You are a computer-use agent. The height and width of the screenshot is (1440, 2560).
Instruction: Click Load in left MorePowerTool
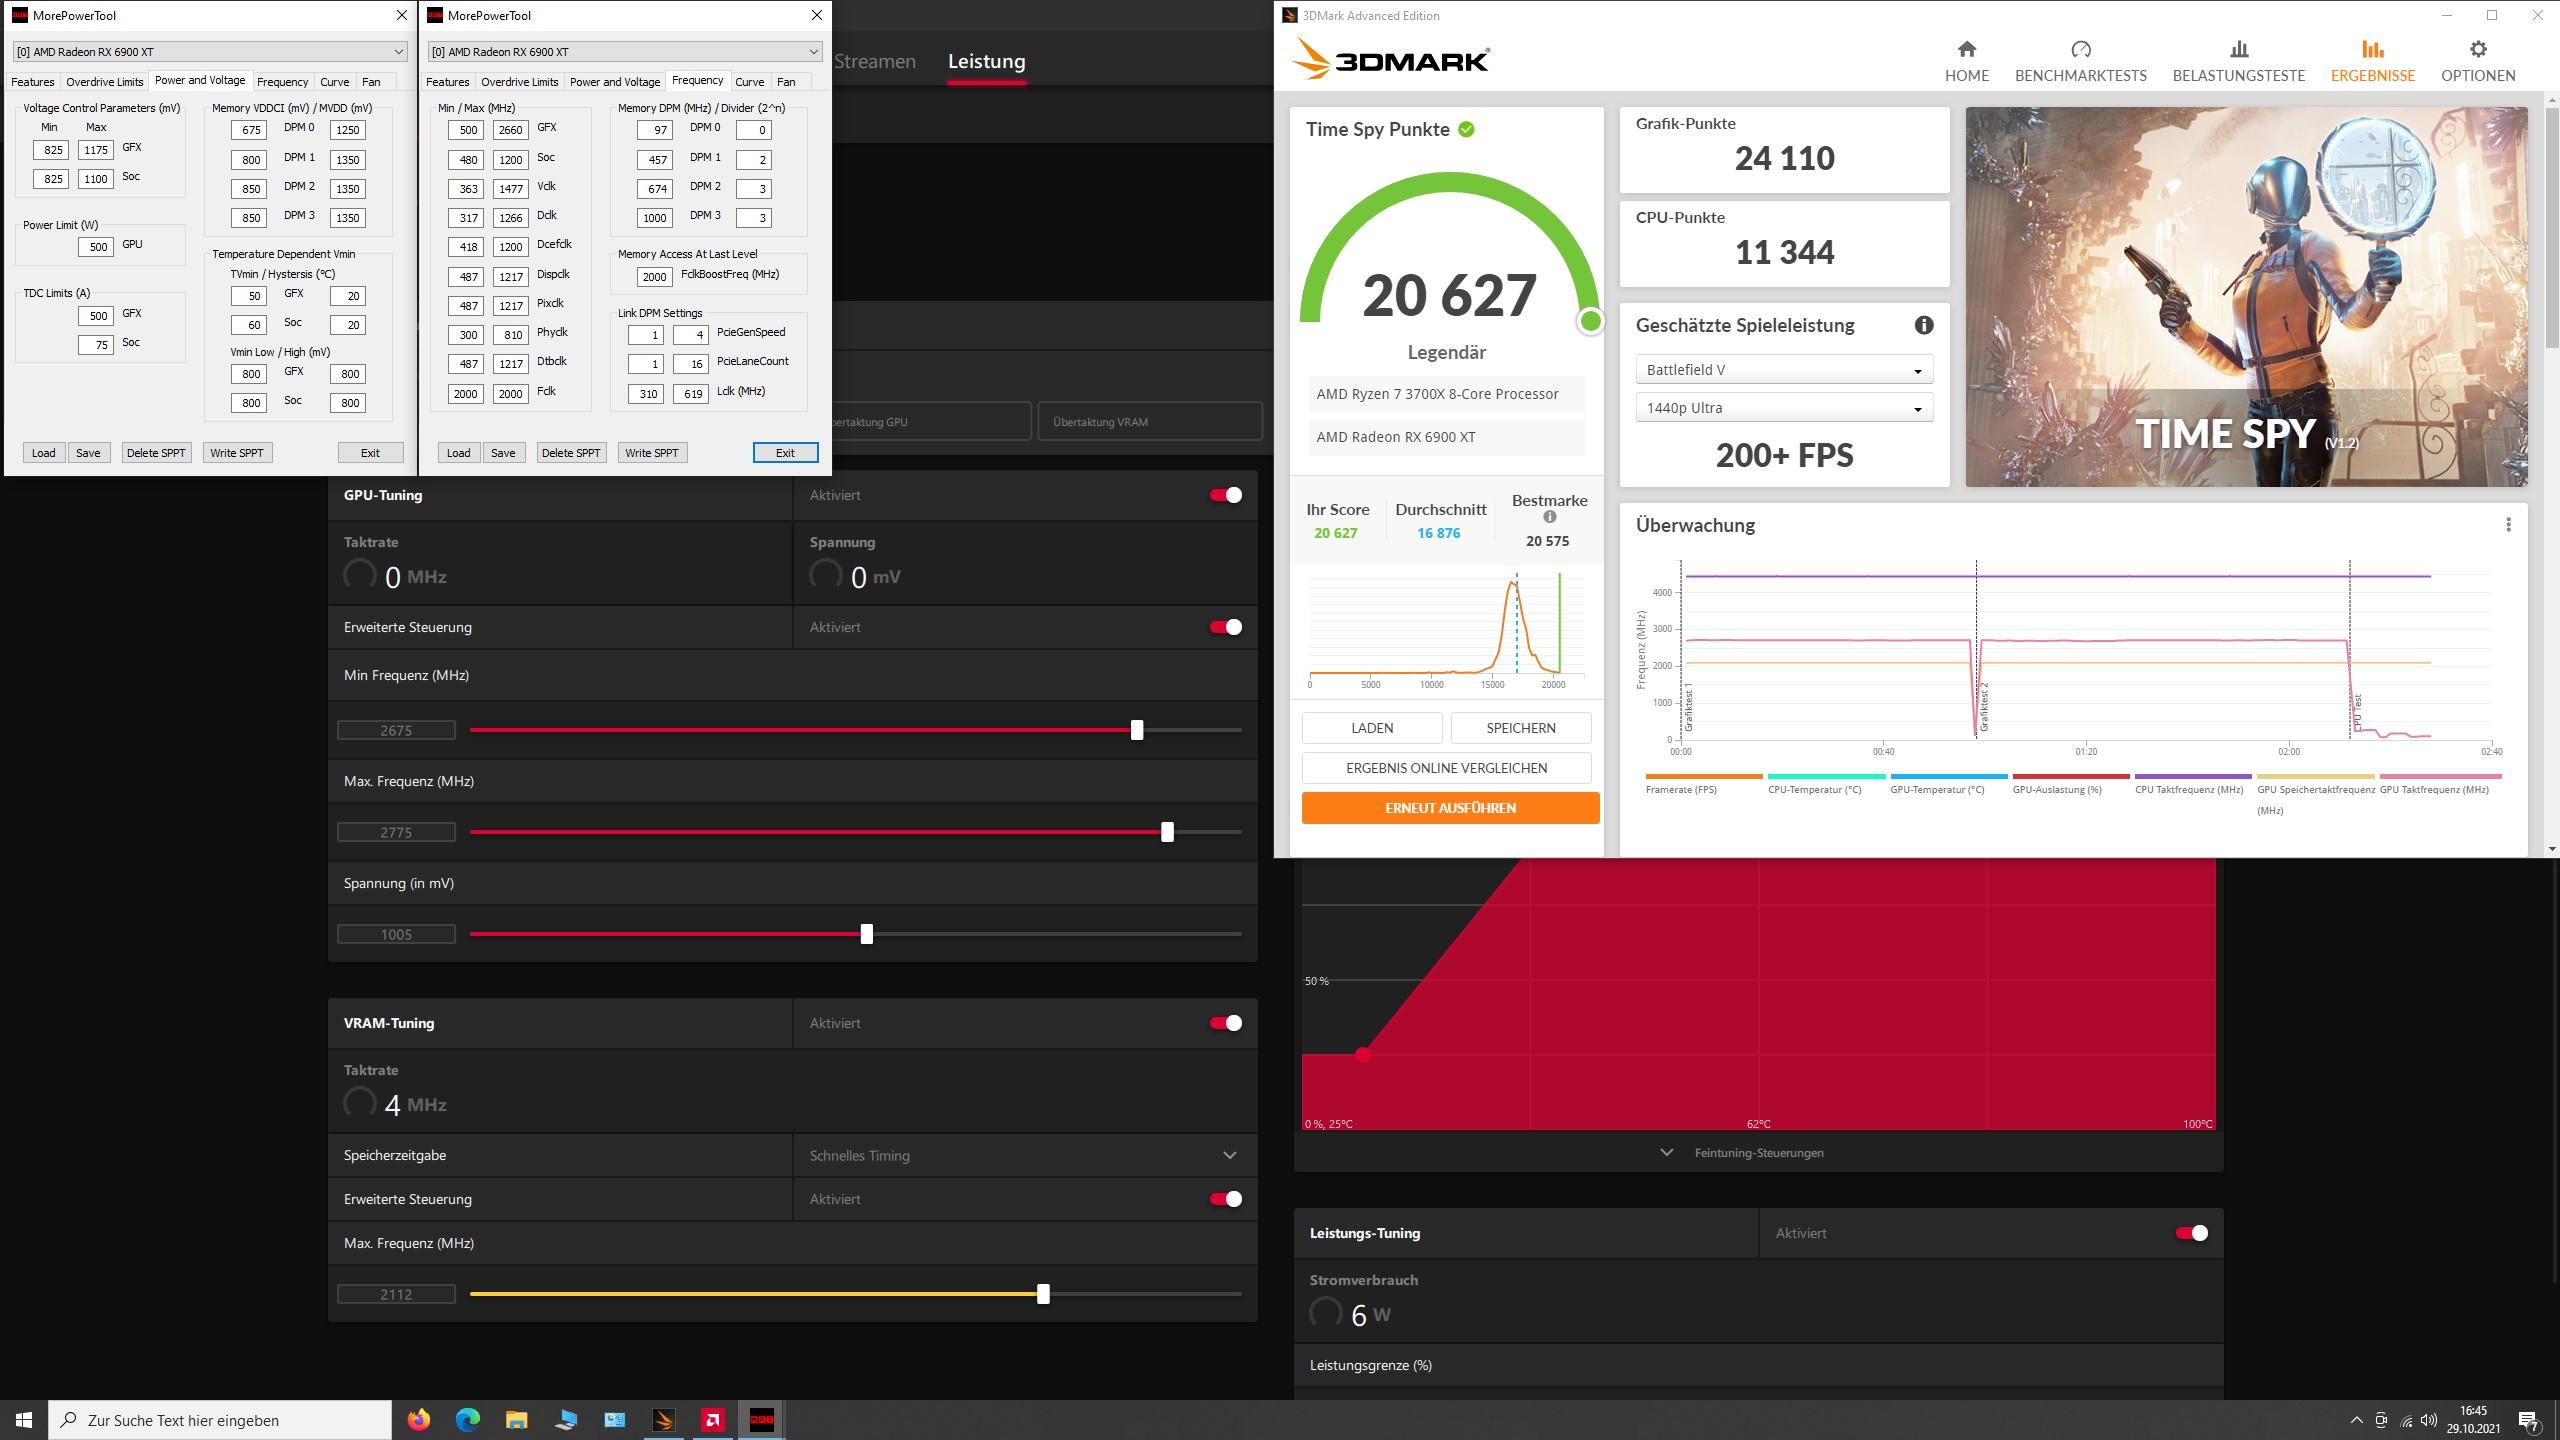43,453
